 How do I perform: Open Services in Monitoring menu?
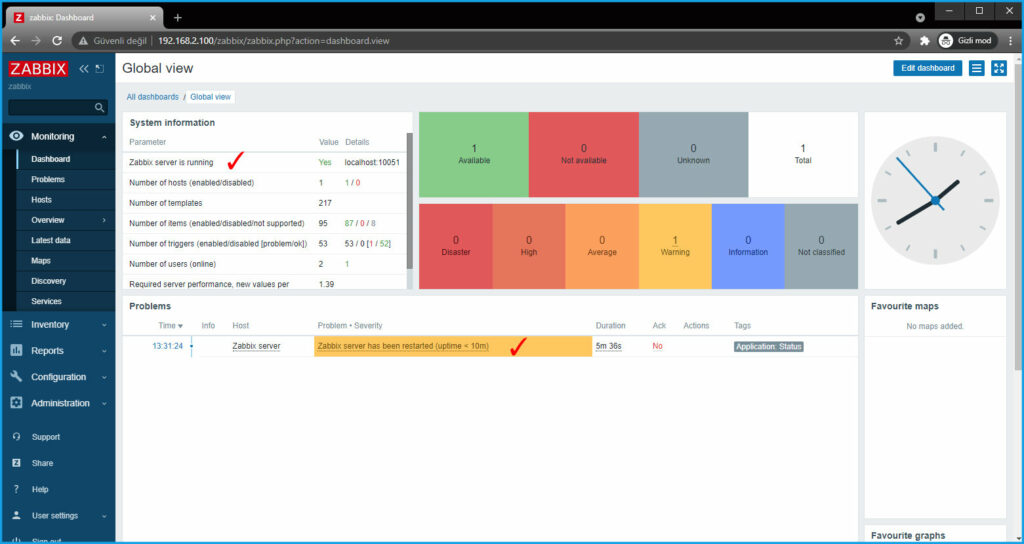pos(46,301)
